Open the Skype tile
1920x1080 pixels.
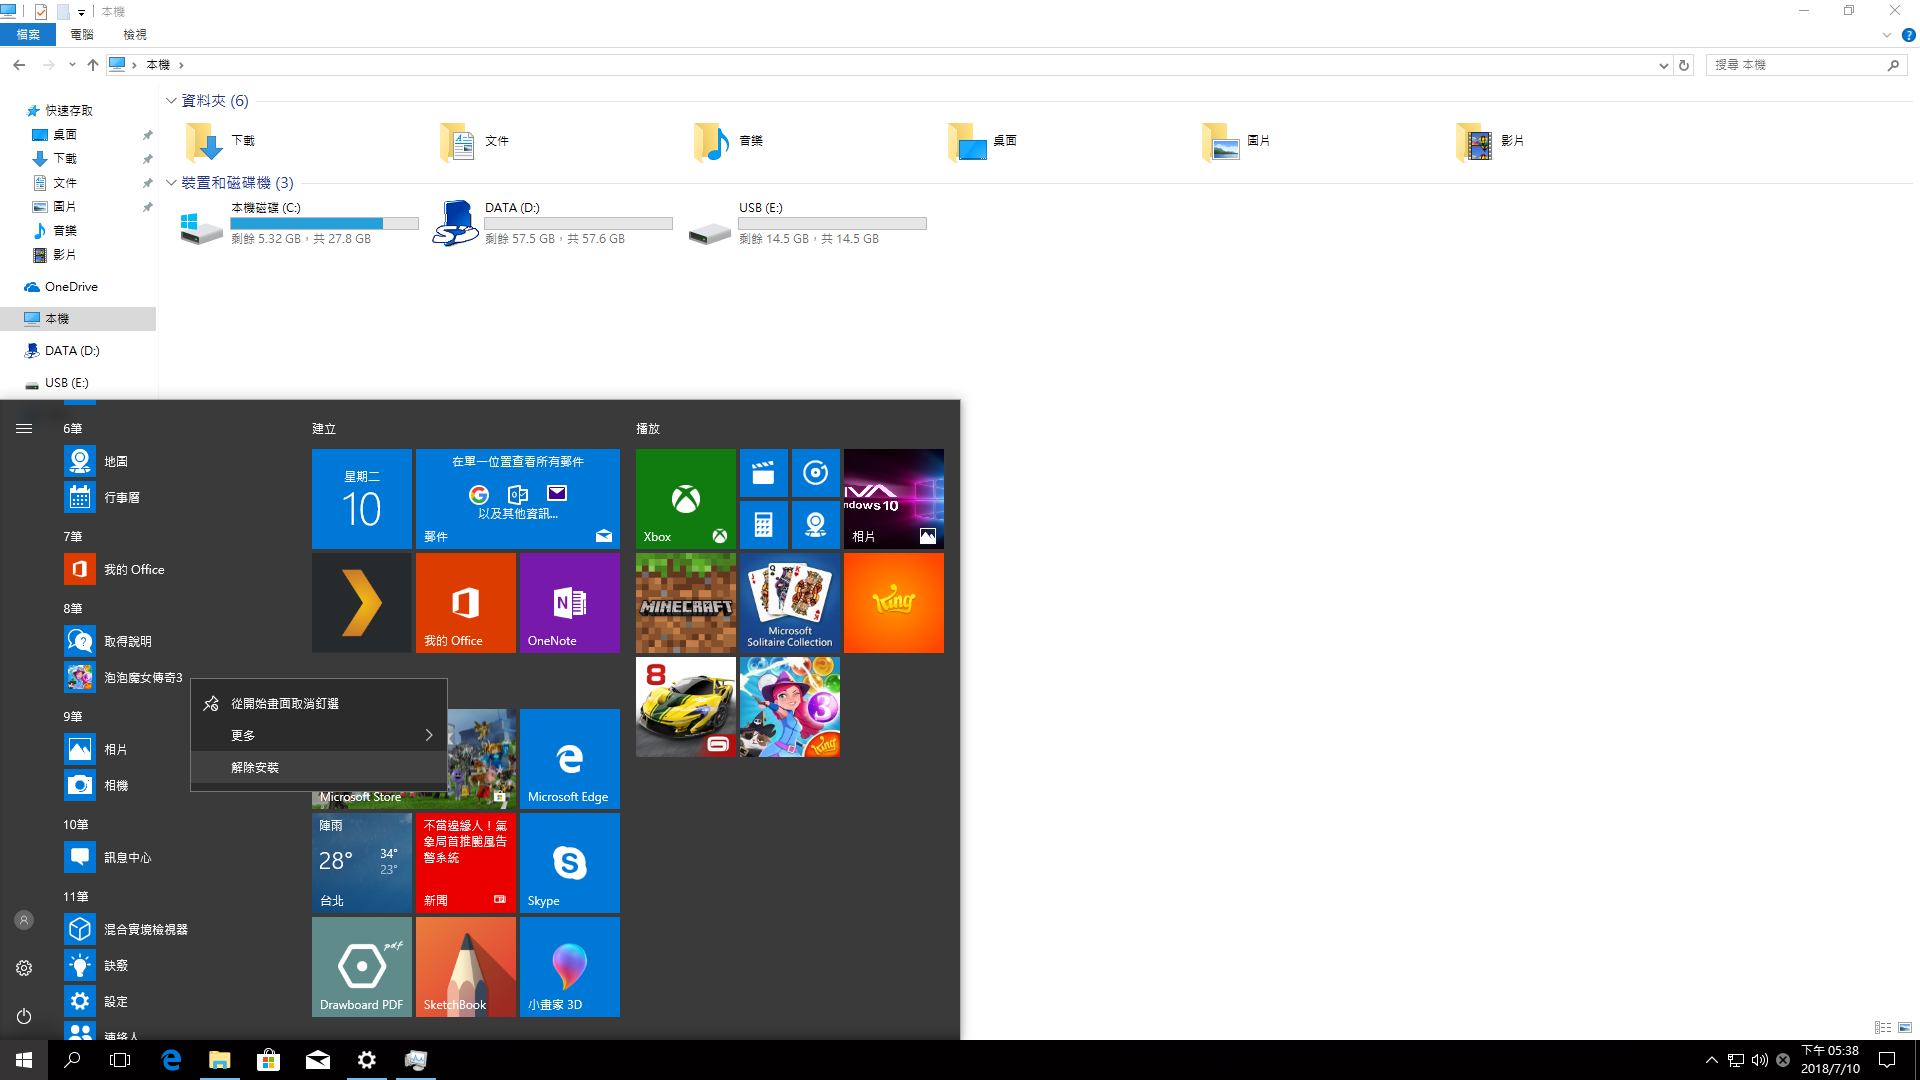pos(569,862)
